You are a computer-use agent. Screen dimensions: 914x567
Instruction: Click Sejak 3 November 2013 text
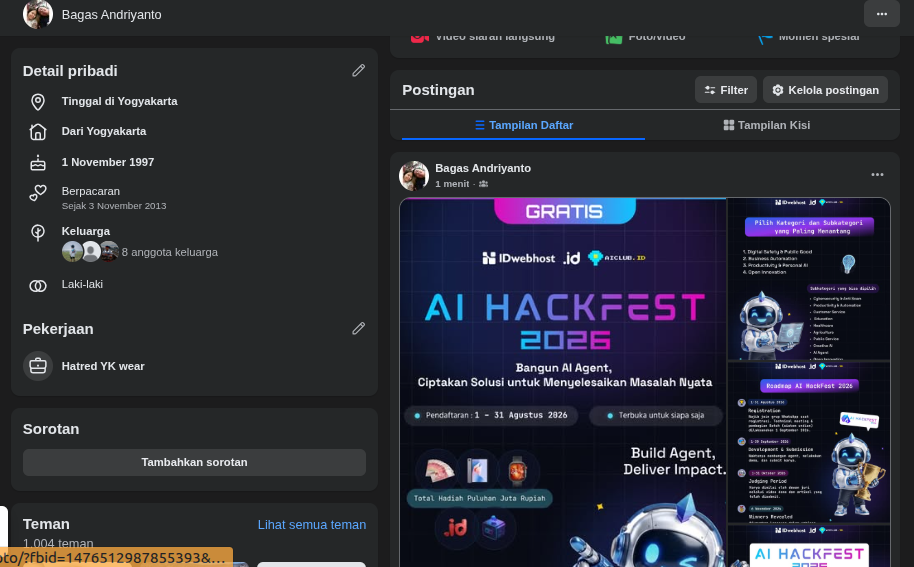114,206
